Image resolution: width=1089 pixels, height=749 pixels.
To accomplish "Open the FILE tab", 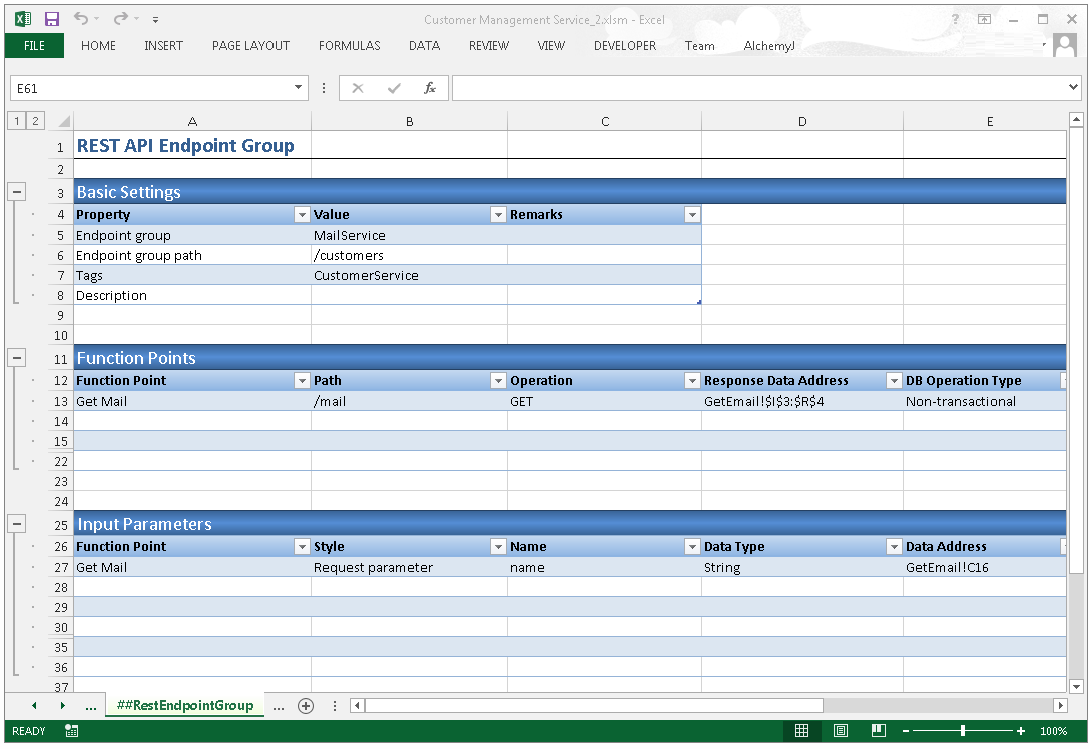I will click(x=34, y=46).
